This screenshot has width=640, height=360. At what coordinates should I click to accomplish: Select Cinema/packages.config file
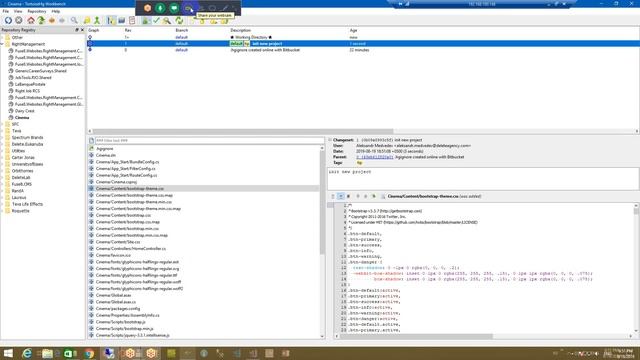click(x=118, y=309)
